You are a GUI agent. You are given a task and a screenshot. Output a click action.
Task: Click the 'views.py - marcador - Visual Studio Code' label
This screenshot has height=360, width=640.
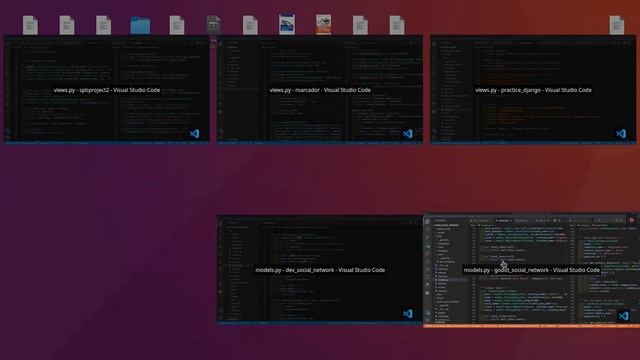[320, 90]
